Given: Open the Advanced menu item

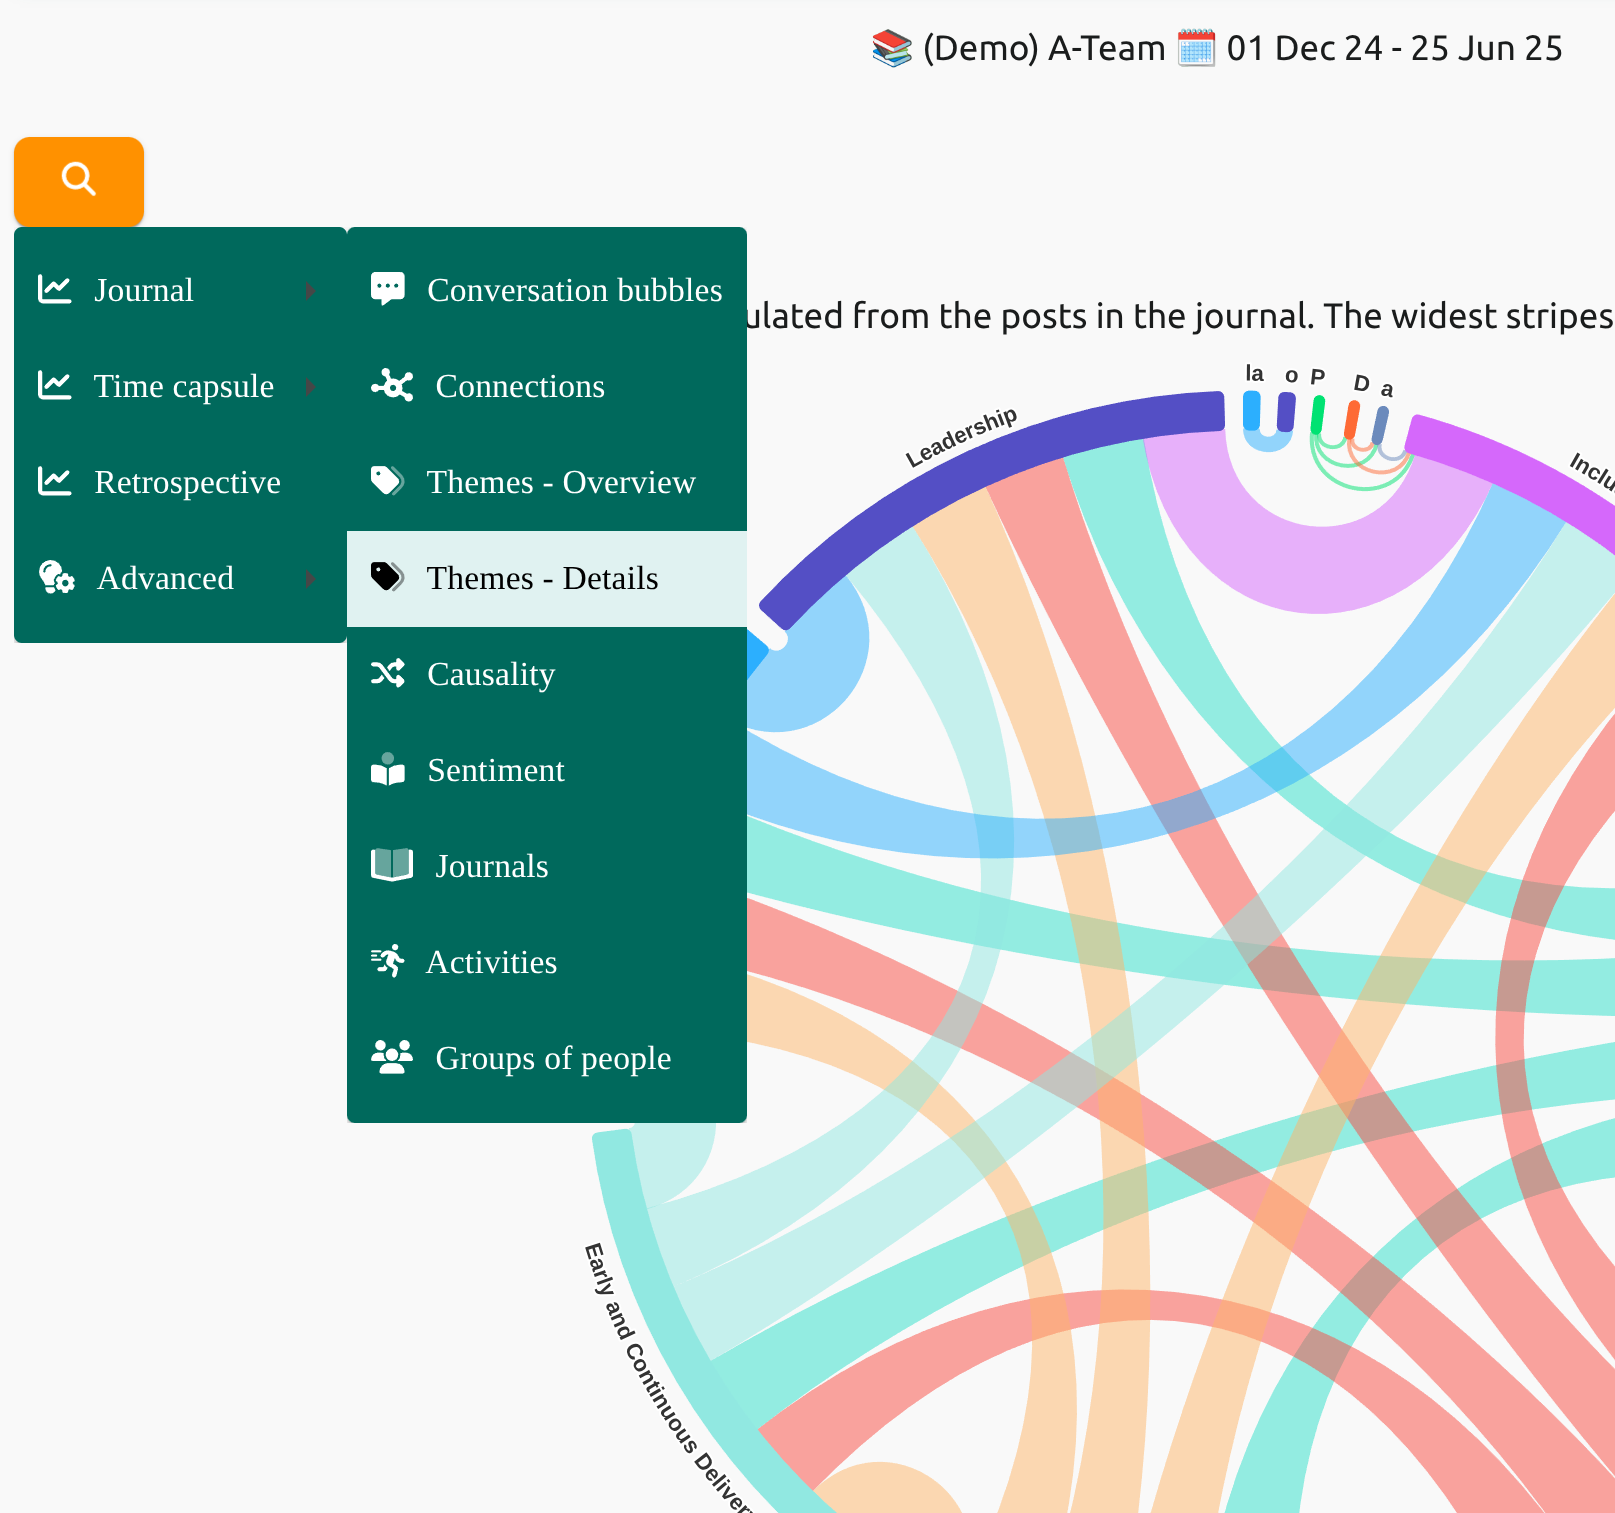Looking at the screenshot, I should coord(180,578).
